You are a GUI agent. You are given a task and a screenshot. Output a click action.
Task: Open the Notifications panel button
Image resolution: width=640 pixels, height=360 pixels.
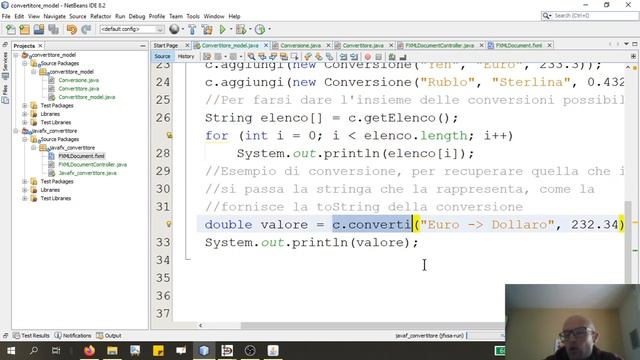click(x=73, y=336)
